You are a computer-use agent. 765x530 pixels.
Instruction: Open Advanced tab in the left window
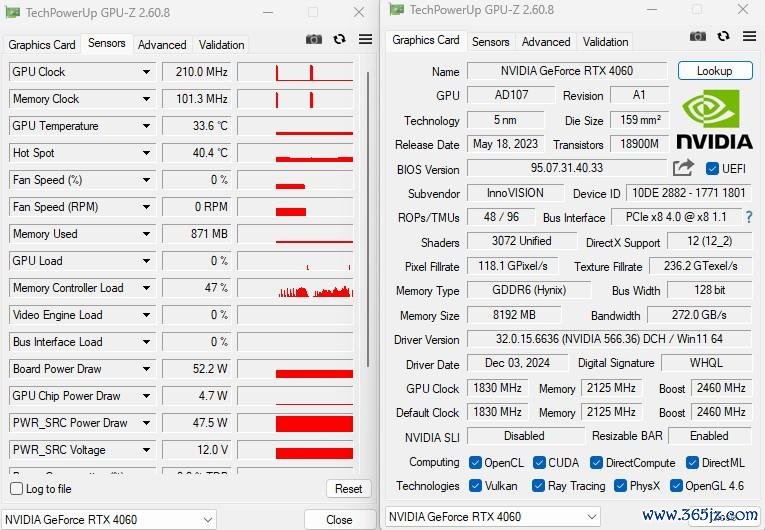[162, 45]
